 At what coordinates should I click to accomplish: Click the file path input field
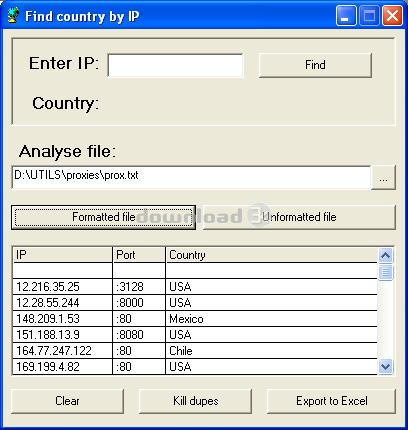tap(191, 177)
